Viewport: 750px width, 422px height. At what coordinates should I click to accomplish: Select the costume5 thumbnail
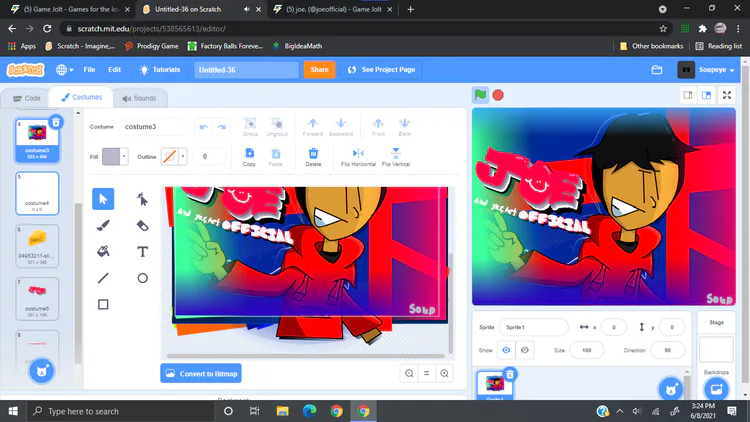(x=37, y=299)
